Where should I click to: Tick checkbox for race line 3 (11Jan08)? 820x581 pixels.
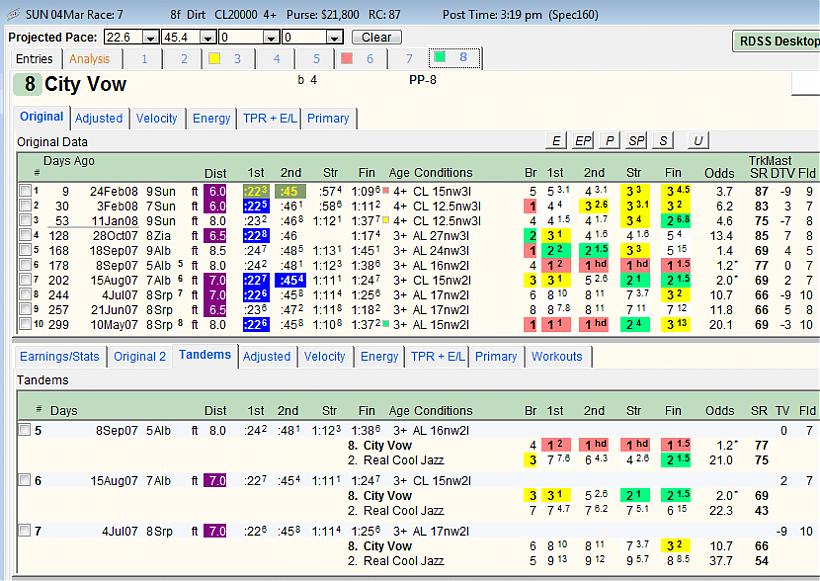tap(25, 220)
